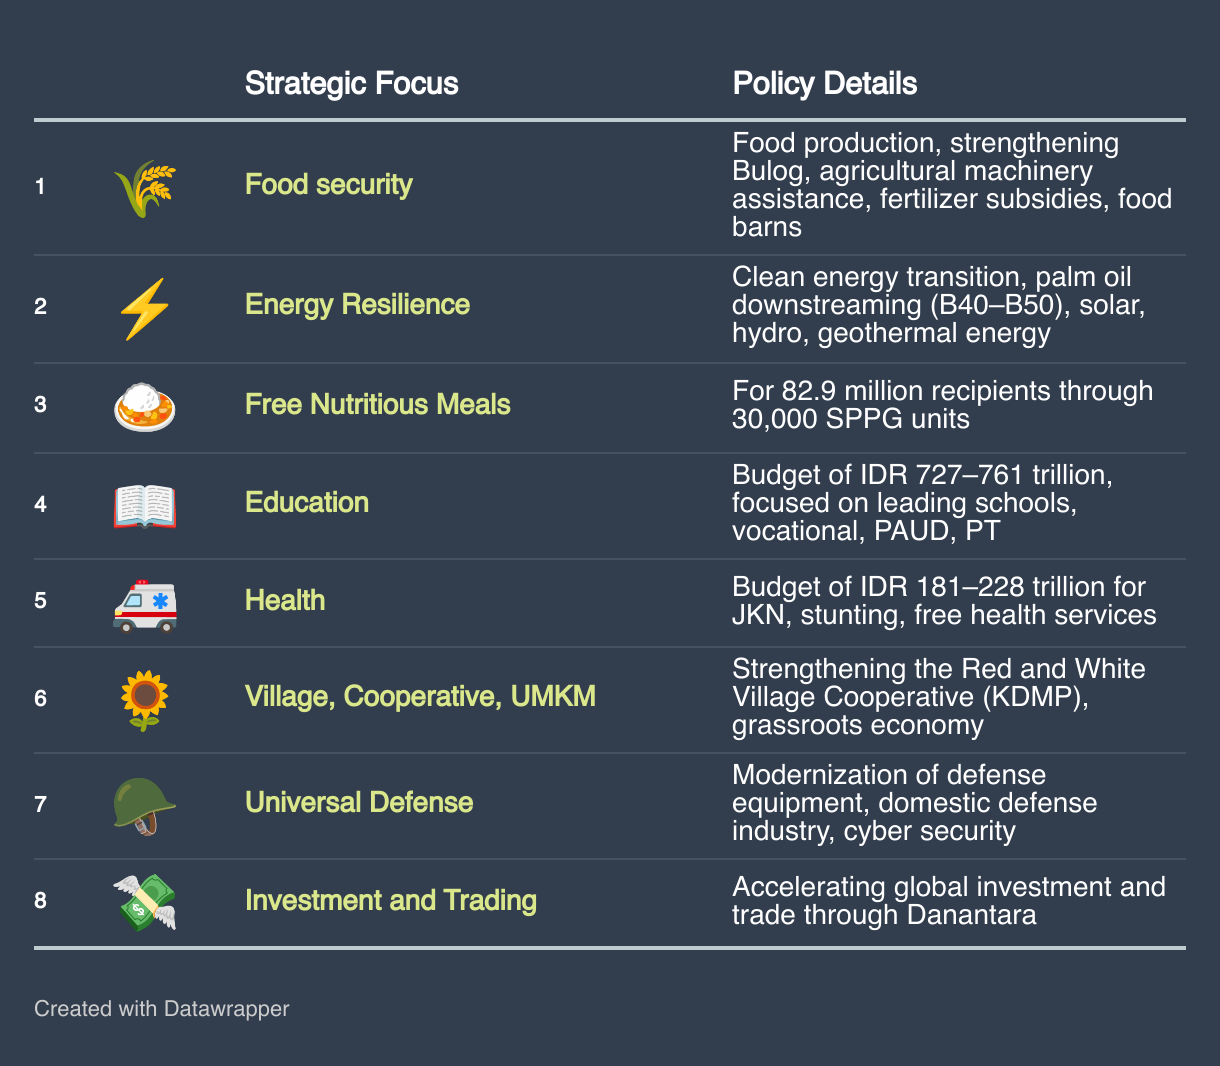1220x1066 pixels.
Task: Click the open book Education icon
Action: pyautogui.click(x=145, y=505)
